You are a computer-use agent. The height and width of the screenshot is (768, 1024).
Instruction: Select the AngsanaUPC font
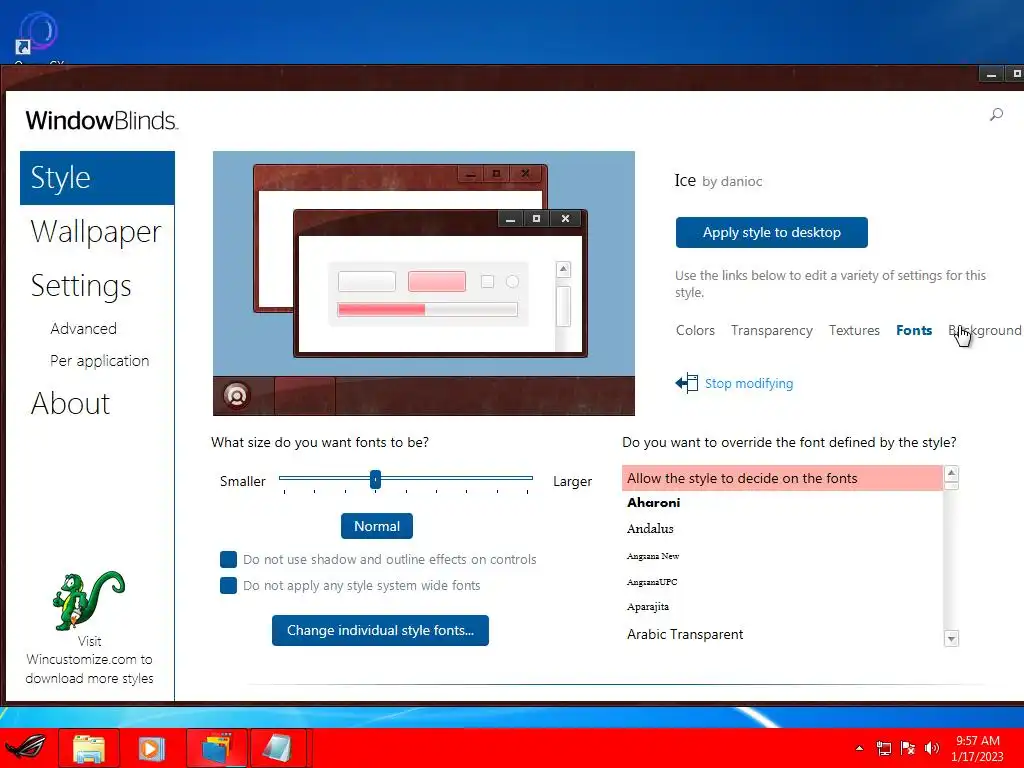(x=782, y=582)
